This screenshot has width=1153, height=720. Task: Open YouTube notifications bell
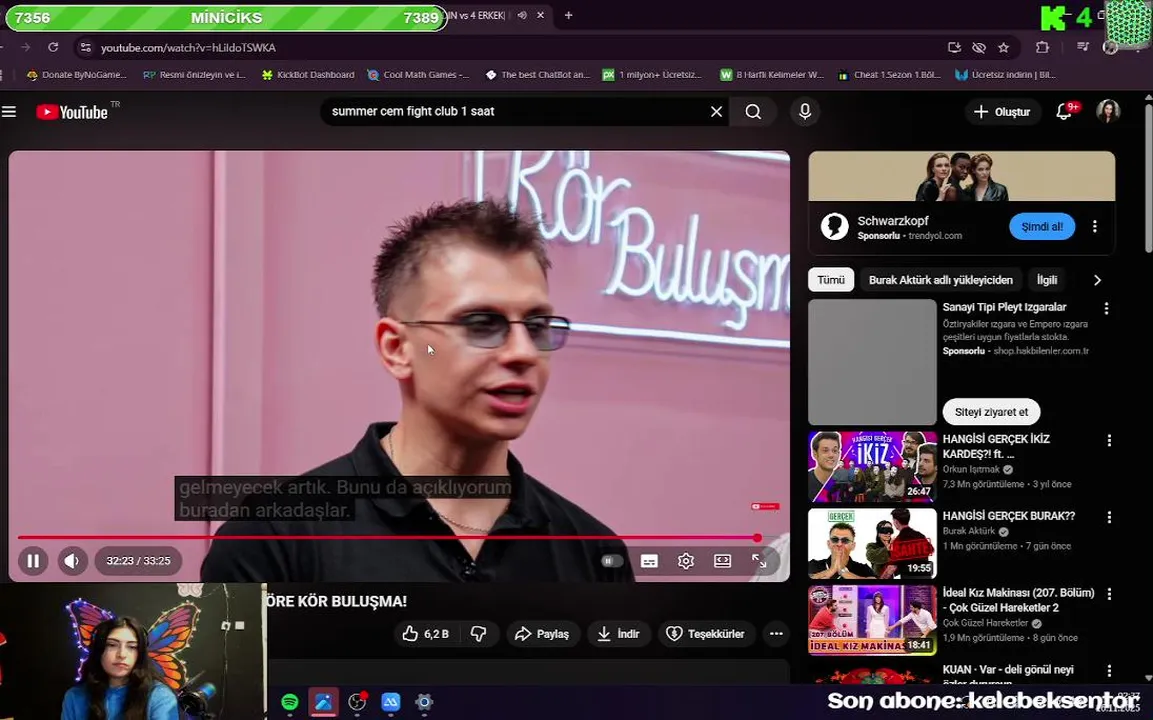pyautogui.click(x=1064, y=112)
